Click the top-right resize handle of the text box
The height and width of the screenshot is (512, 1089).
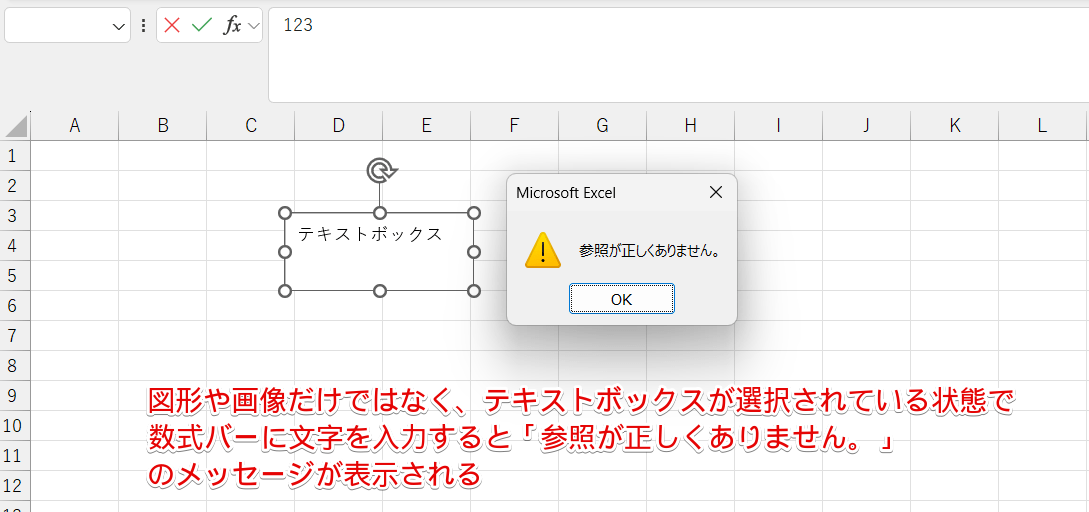tap(474, 213)
